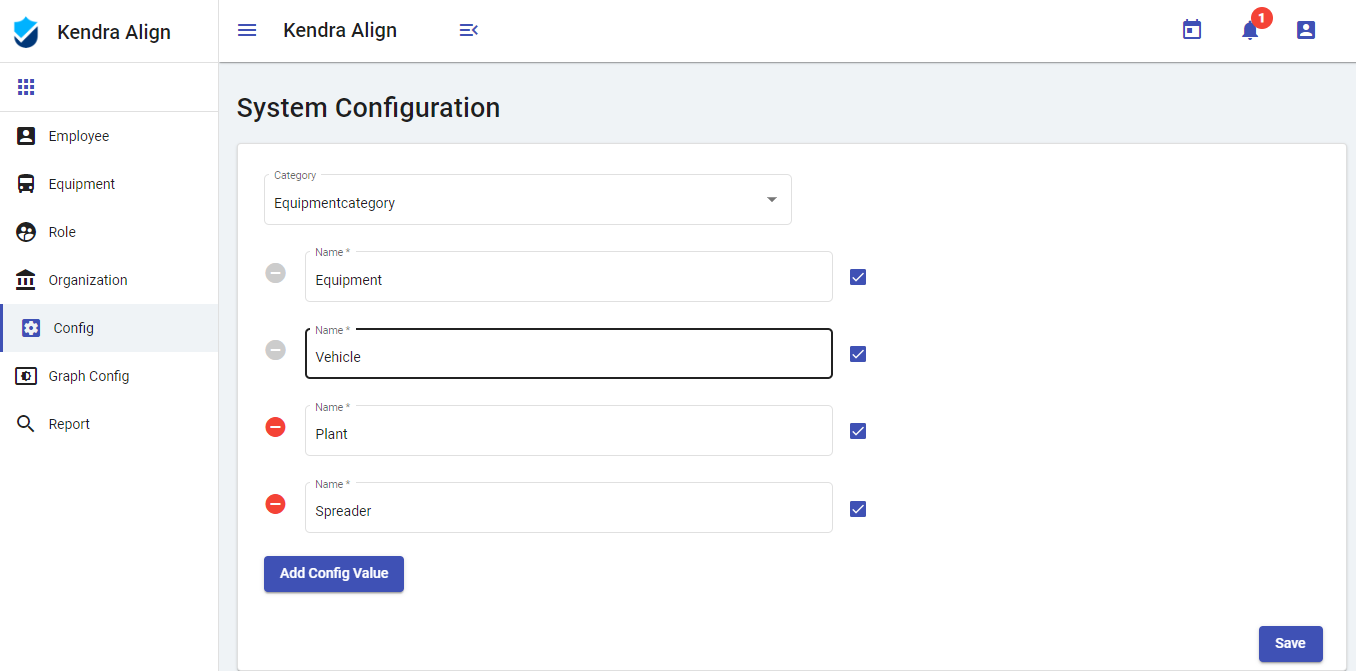Go to Organization menu item
This screenshot has width=1356, height=671.
pos(109,280)
